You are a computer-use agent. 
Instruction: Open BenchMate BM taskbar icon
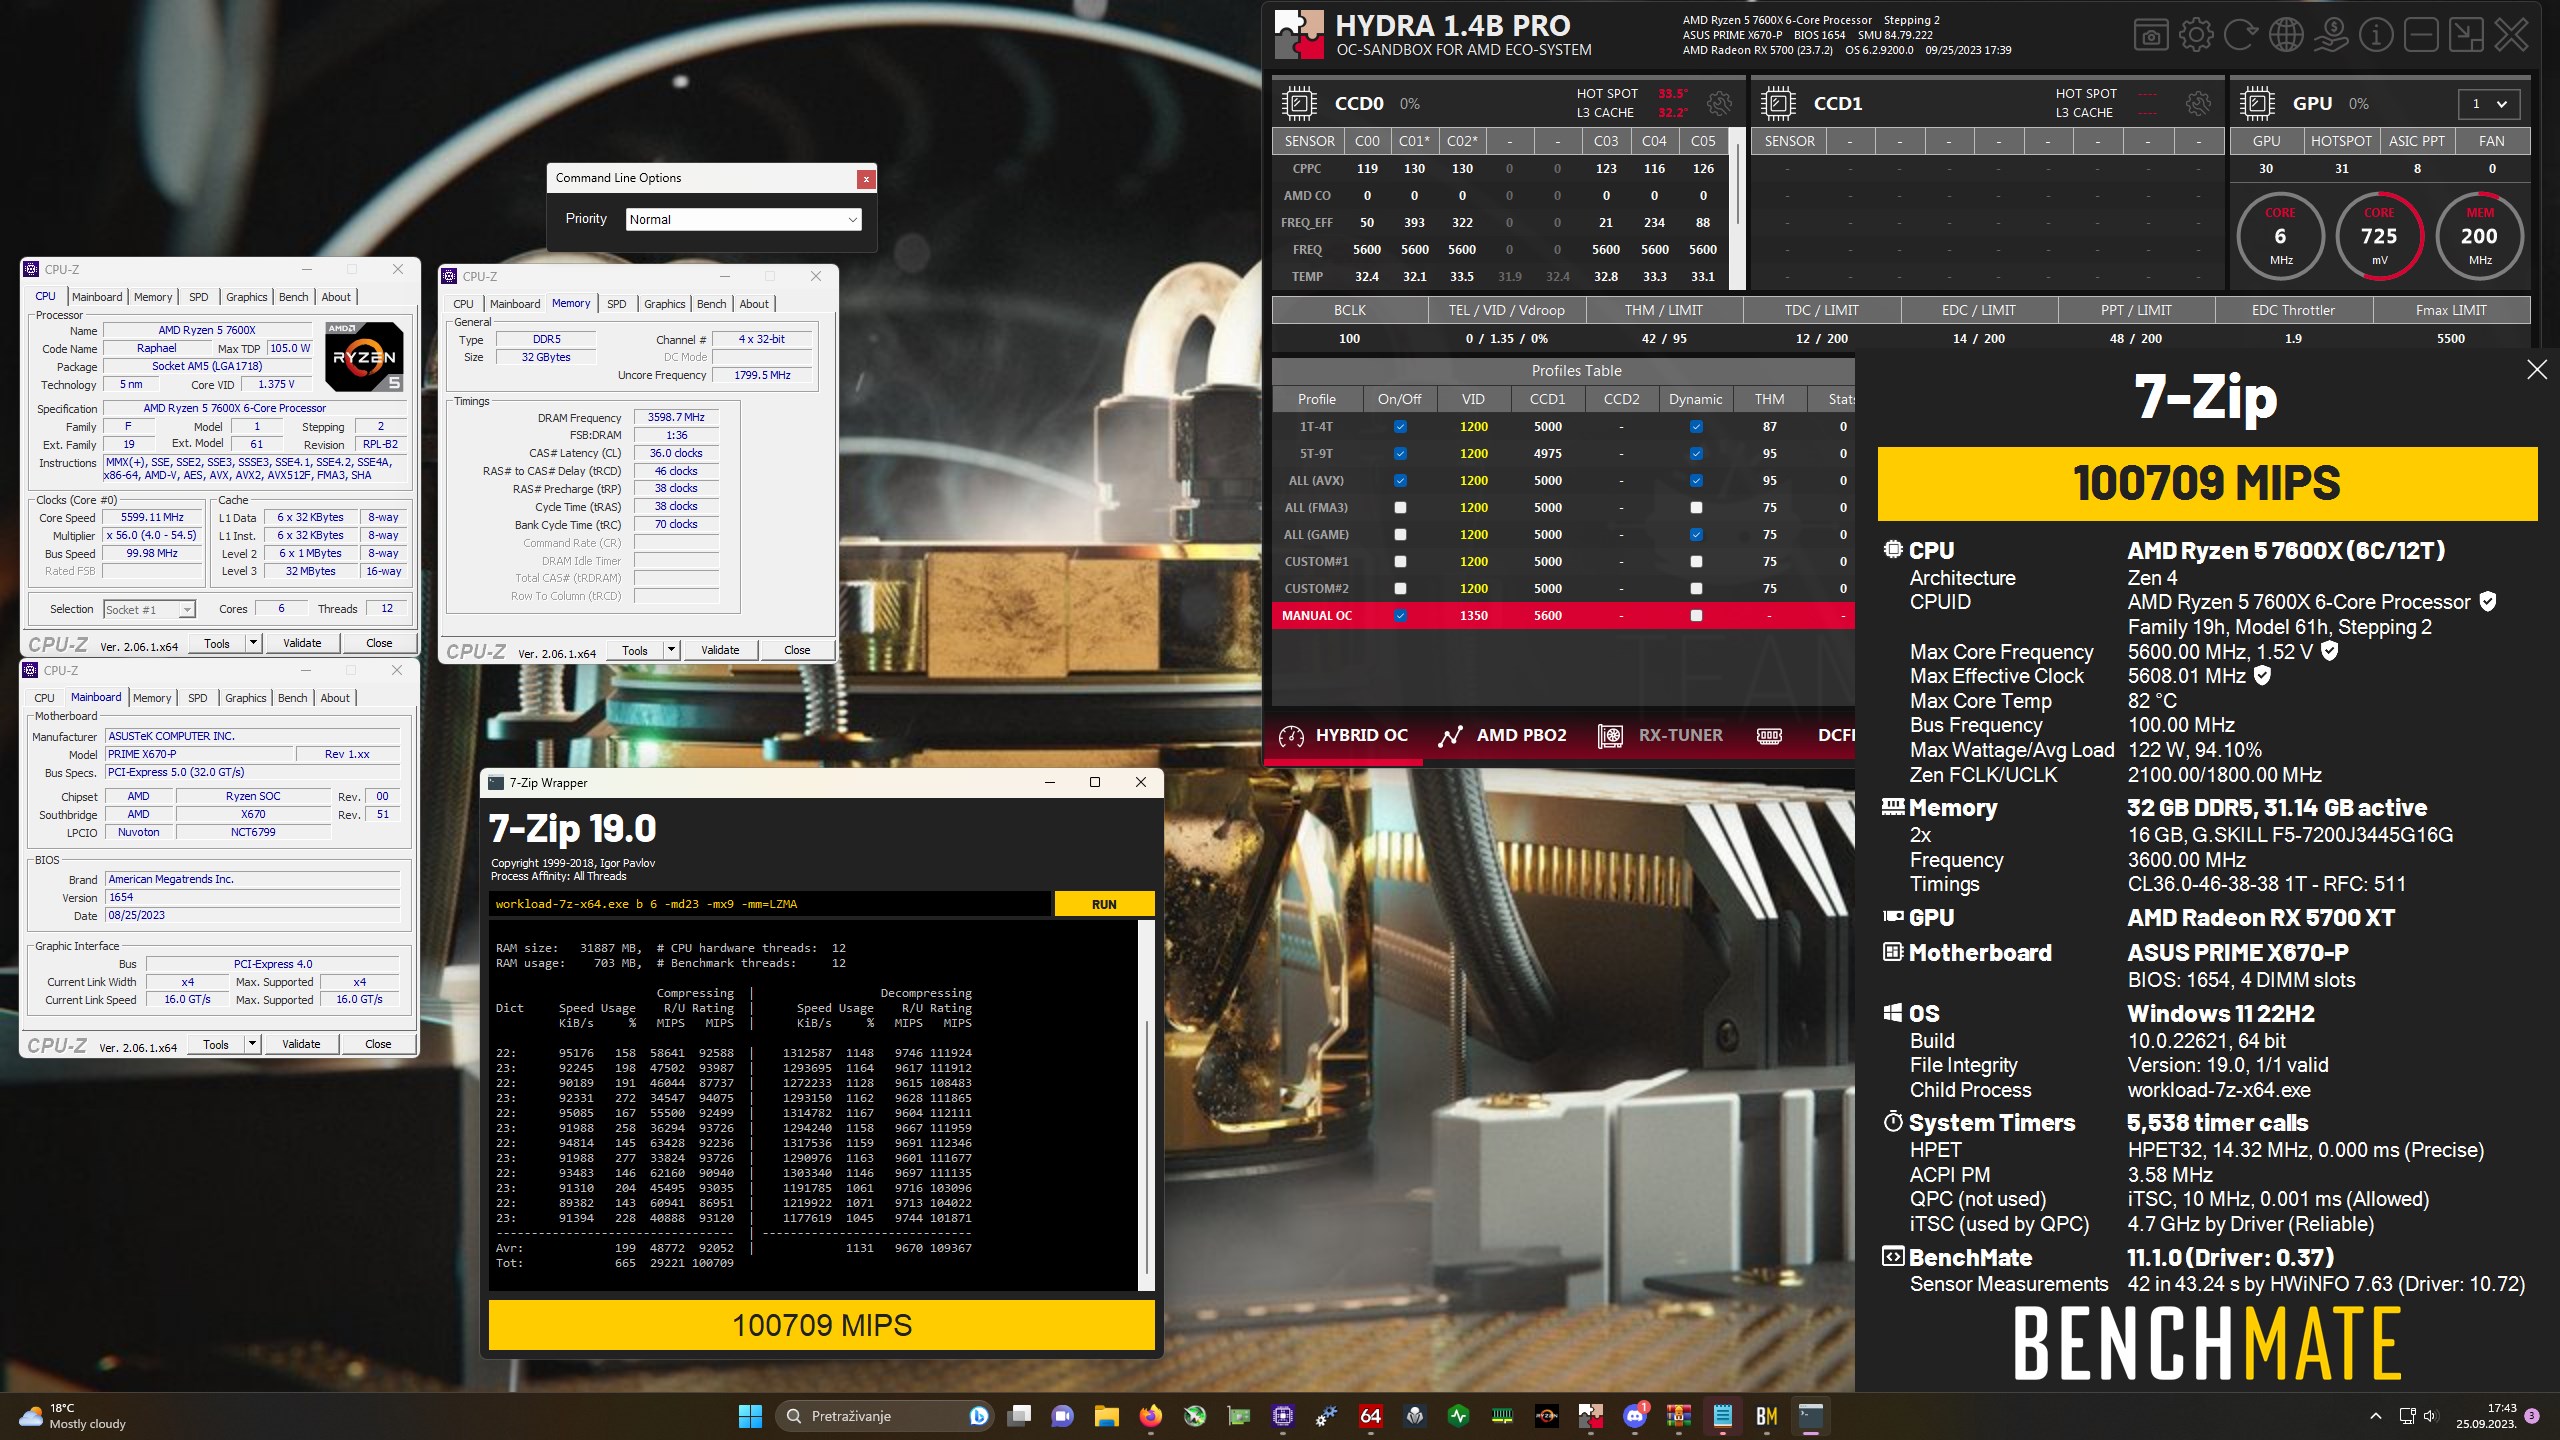[1767, 1416]
